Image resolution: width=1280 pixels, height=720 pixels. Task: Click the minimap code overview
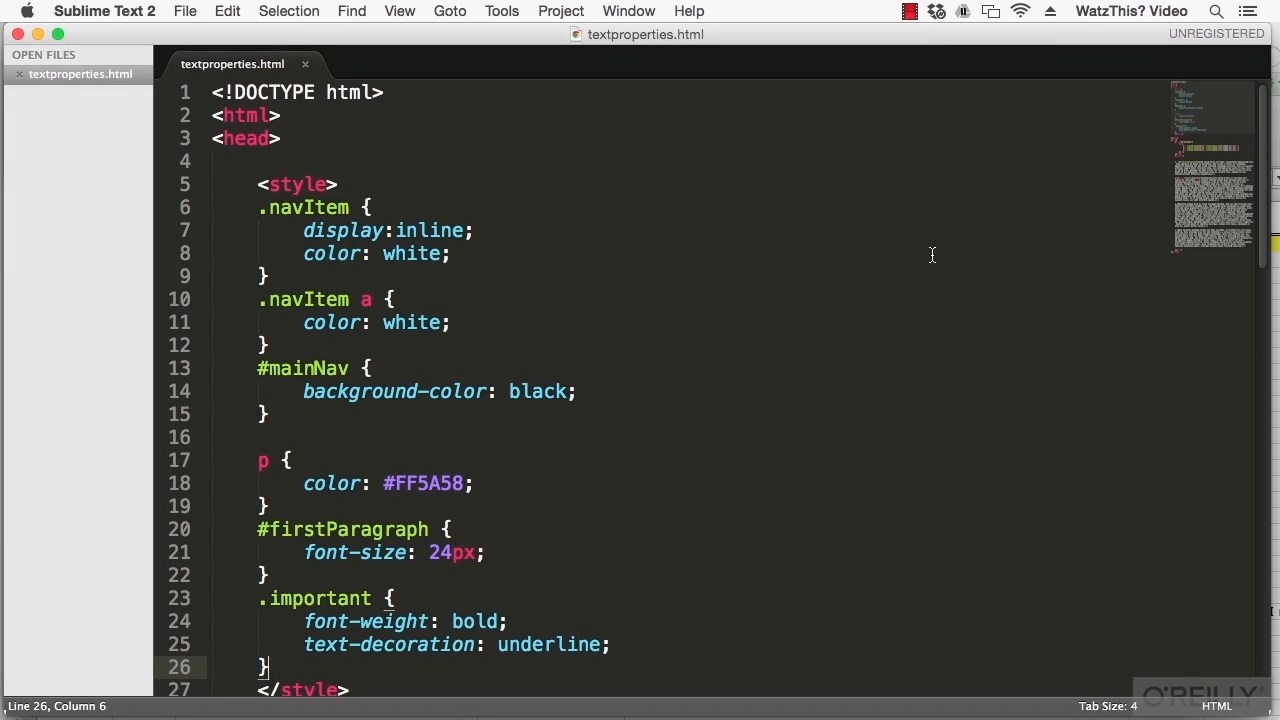click(1213, 166)
